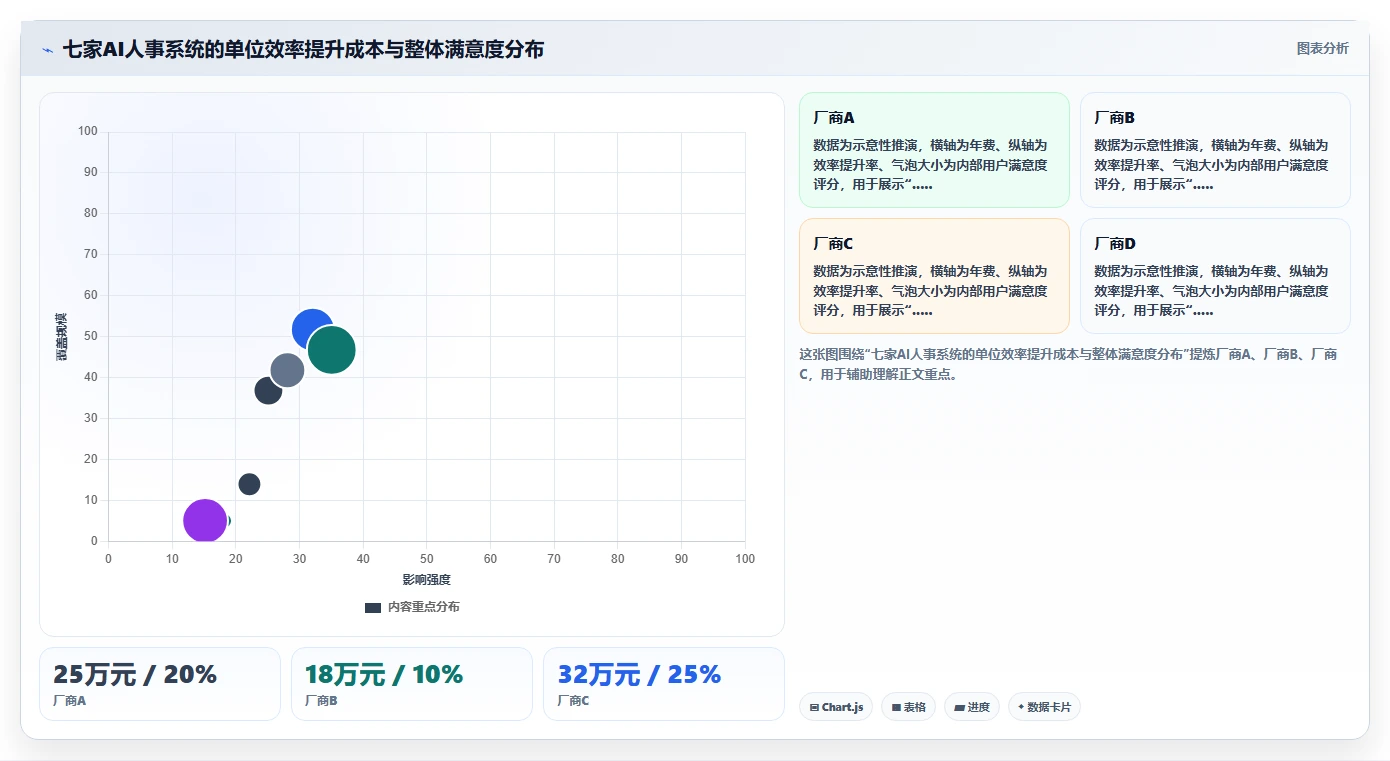Click the 18万元 / 10% stat card
This screenshot has height=761, width=1390.
(x=412, y=684)
